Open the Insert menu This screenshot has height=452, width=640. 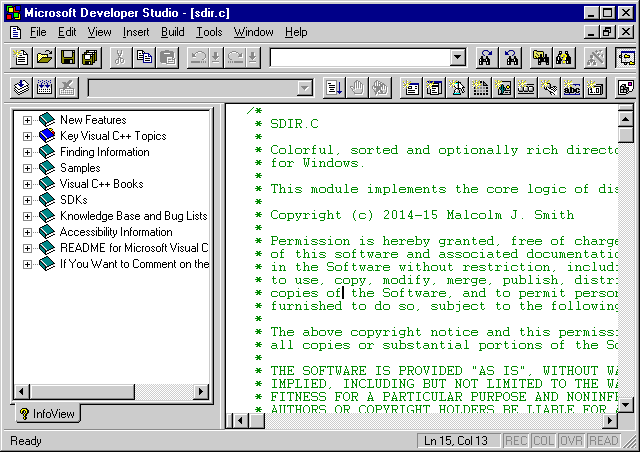pyautogui.click(x=136, y=32)
